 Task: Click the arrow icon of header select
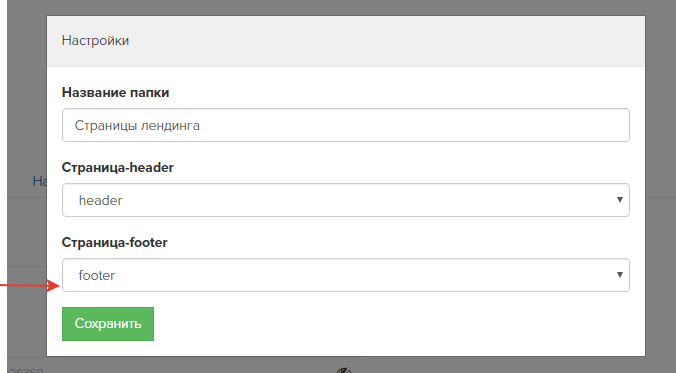[620, 200]
